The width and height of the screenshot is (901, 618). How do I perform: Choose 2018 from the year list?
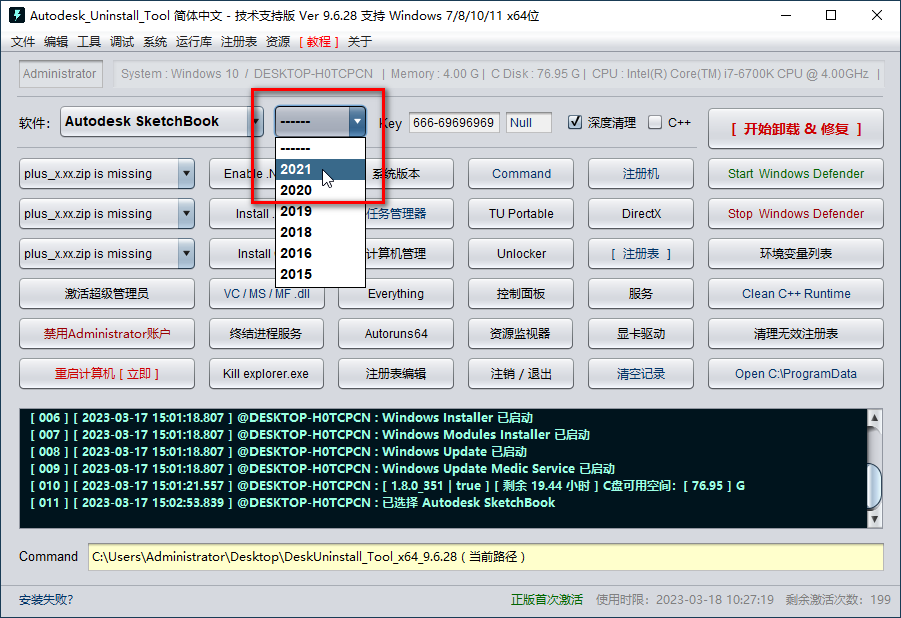click(320, 232)
